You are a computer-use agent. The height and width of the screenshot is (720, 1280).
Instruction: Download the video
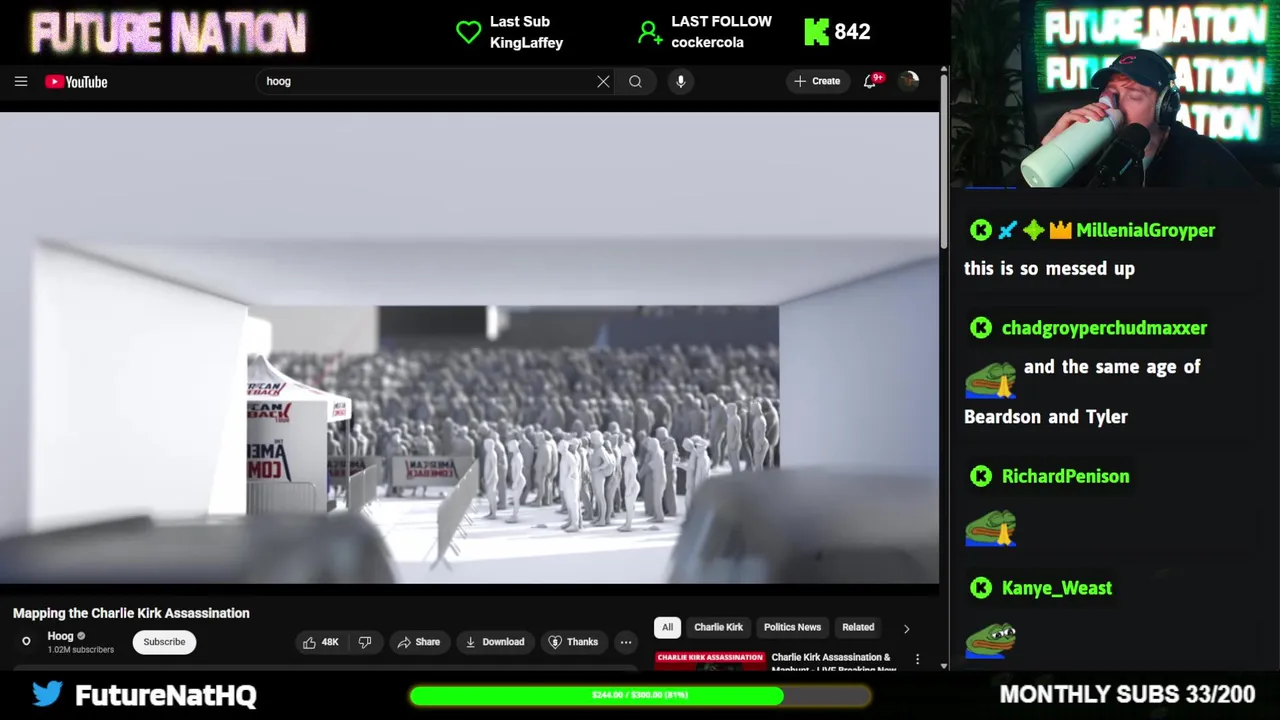pos(495,642)
